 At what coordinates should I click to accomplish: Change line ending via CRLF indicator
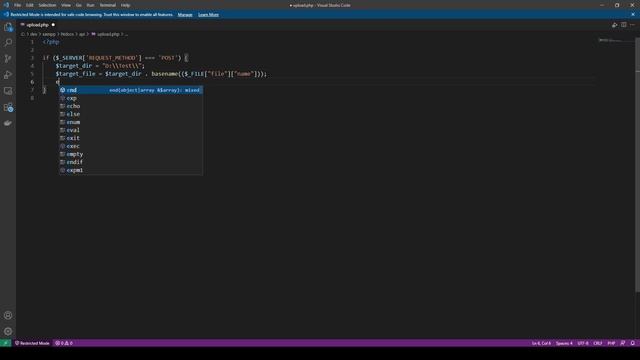pyautogui.click(x=598, y=343)
